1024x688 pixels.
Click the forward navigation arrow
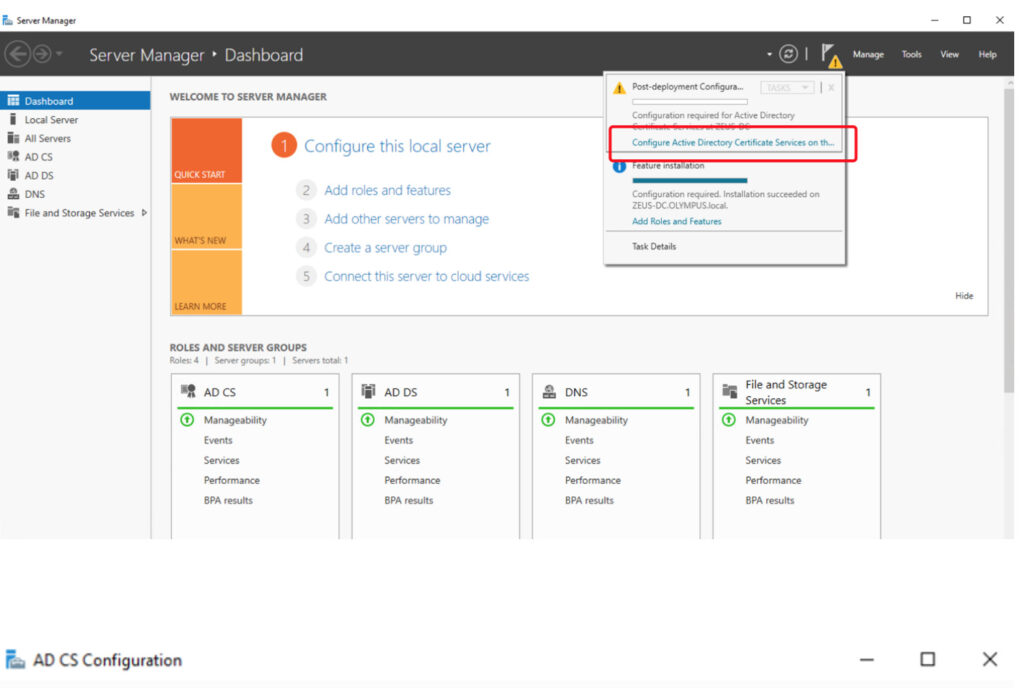point(41,54)
